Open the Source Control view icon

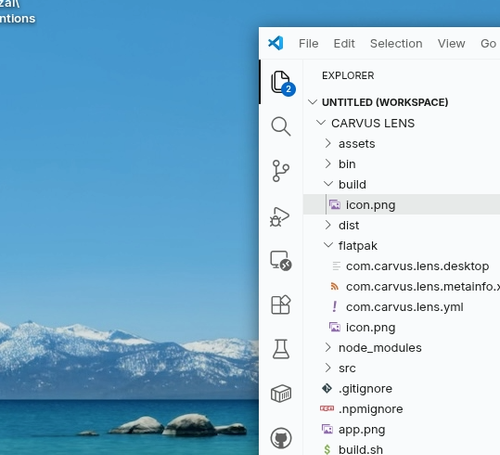point(281,171)
